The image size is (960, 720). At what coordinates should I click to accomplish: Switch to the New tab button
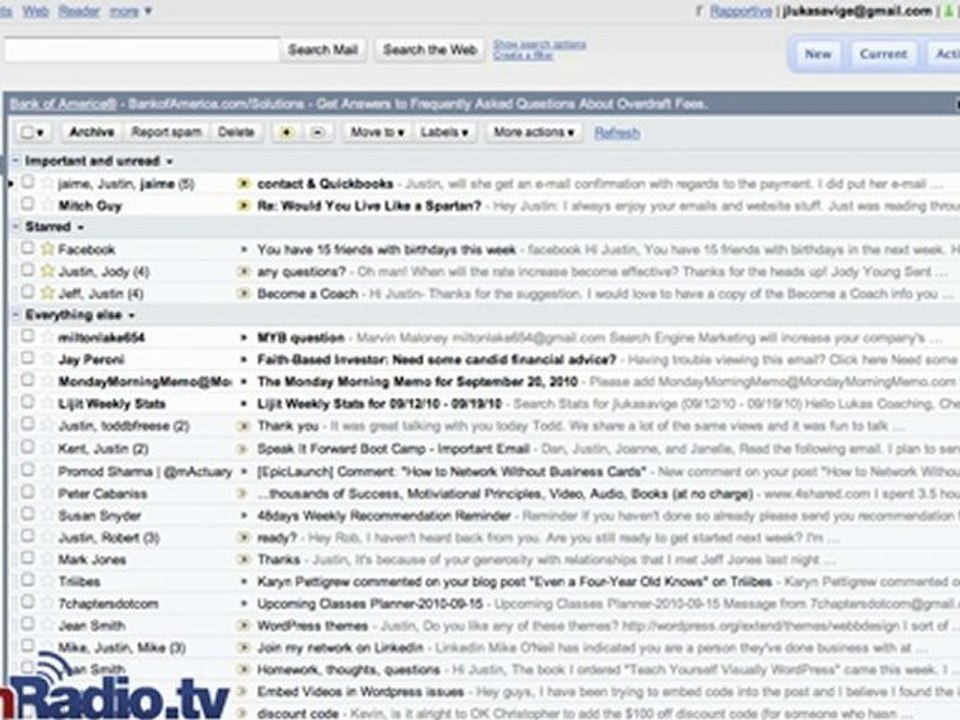[818, 54]
